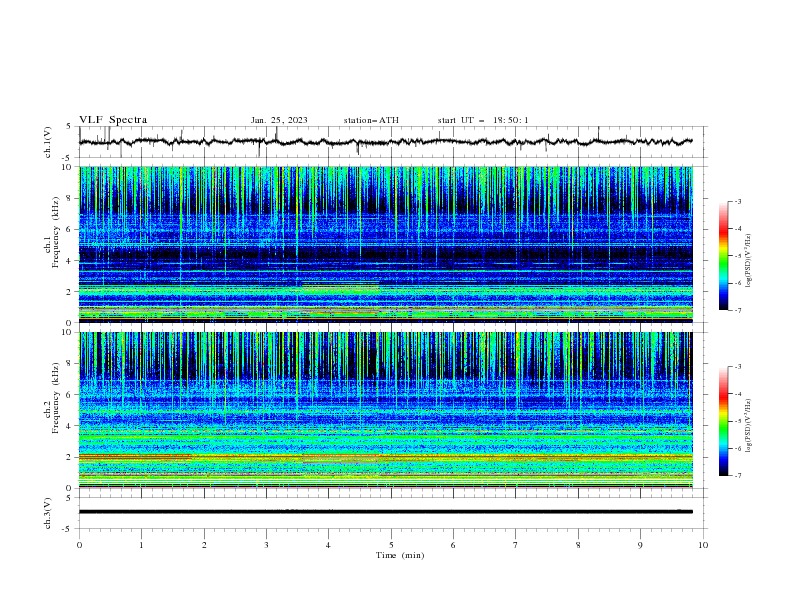
Task: Click the ch.1 black waveform trace
Action: 385,142
